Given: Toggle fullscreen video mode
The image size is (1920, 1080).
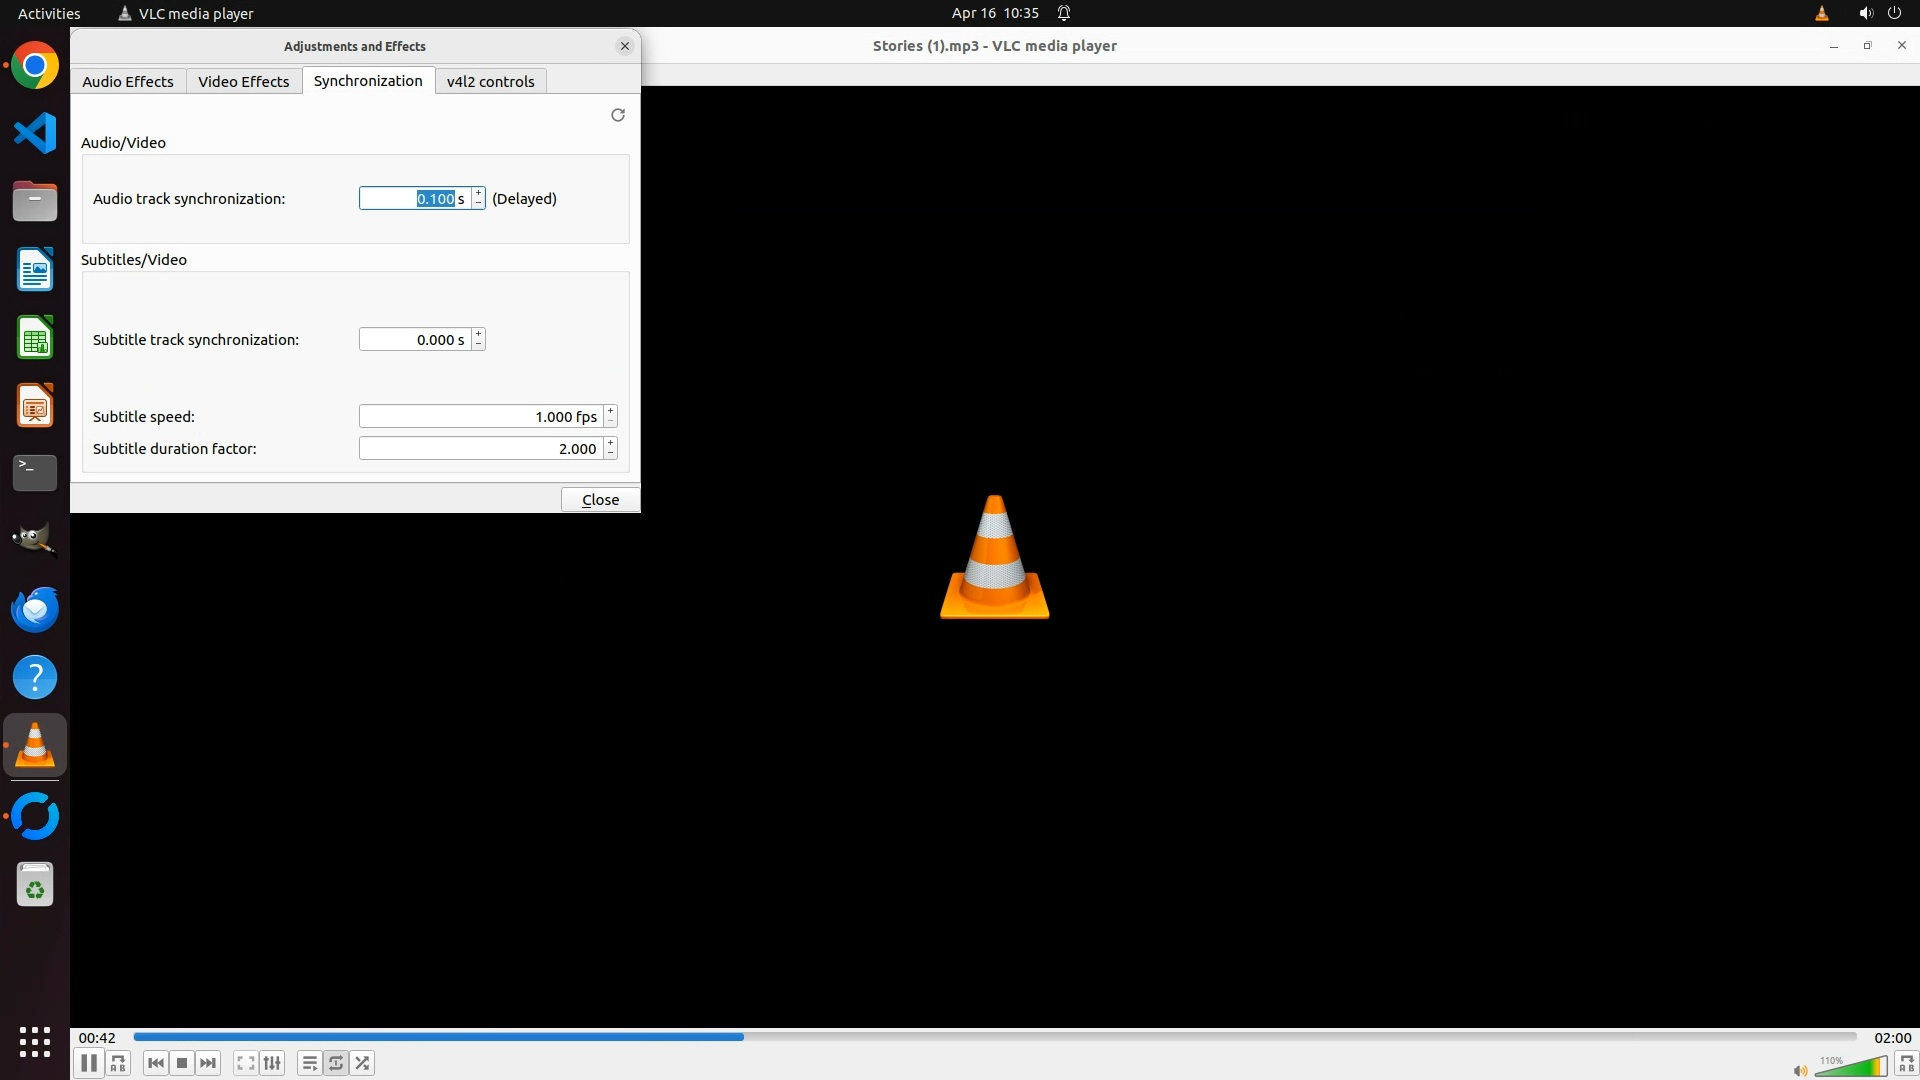Looking at the screenshot, I should [x=245, y=1063].
